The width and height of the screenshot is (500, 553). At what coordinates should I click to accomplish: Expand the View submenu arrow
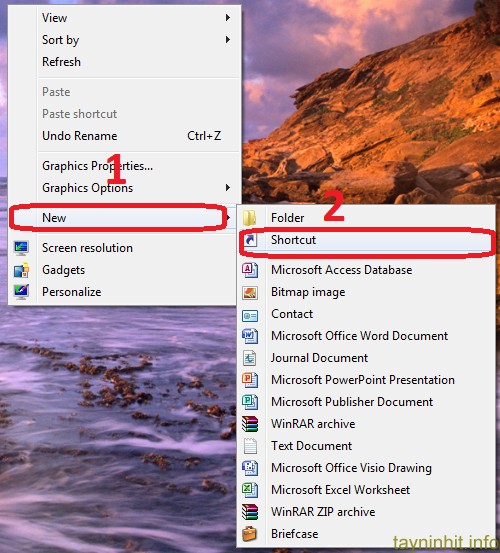tap(228, 18)
